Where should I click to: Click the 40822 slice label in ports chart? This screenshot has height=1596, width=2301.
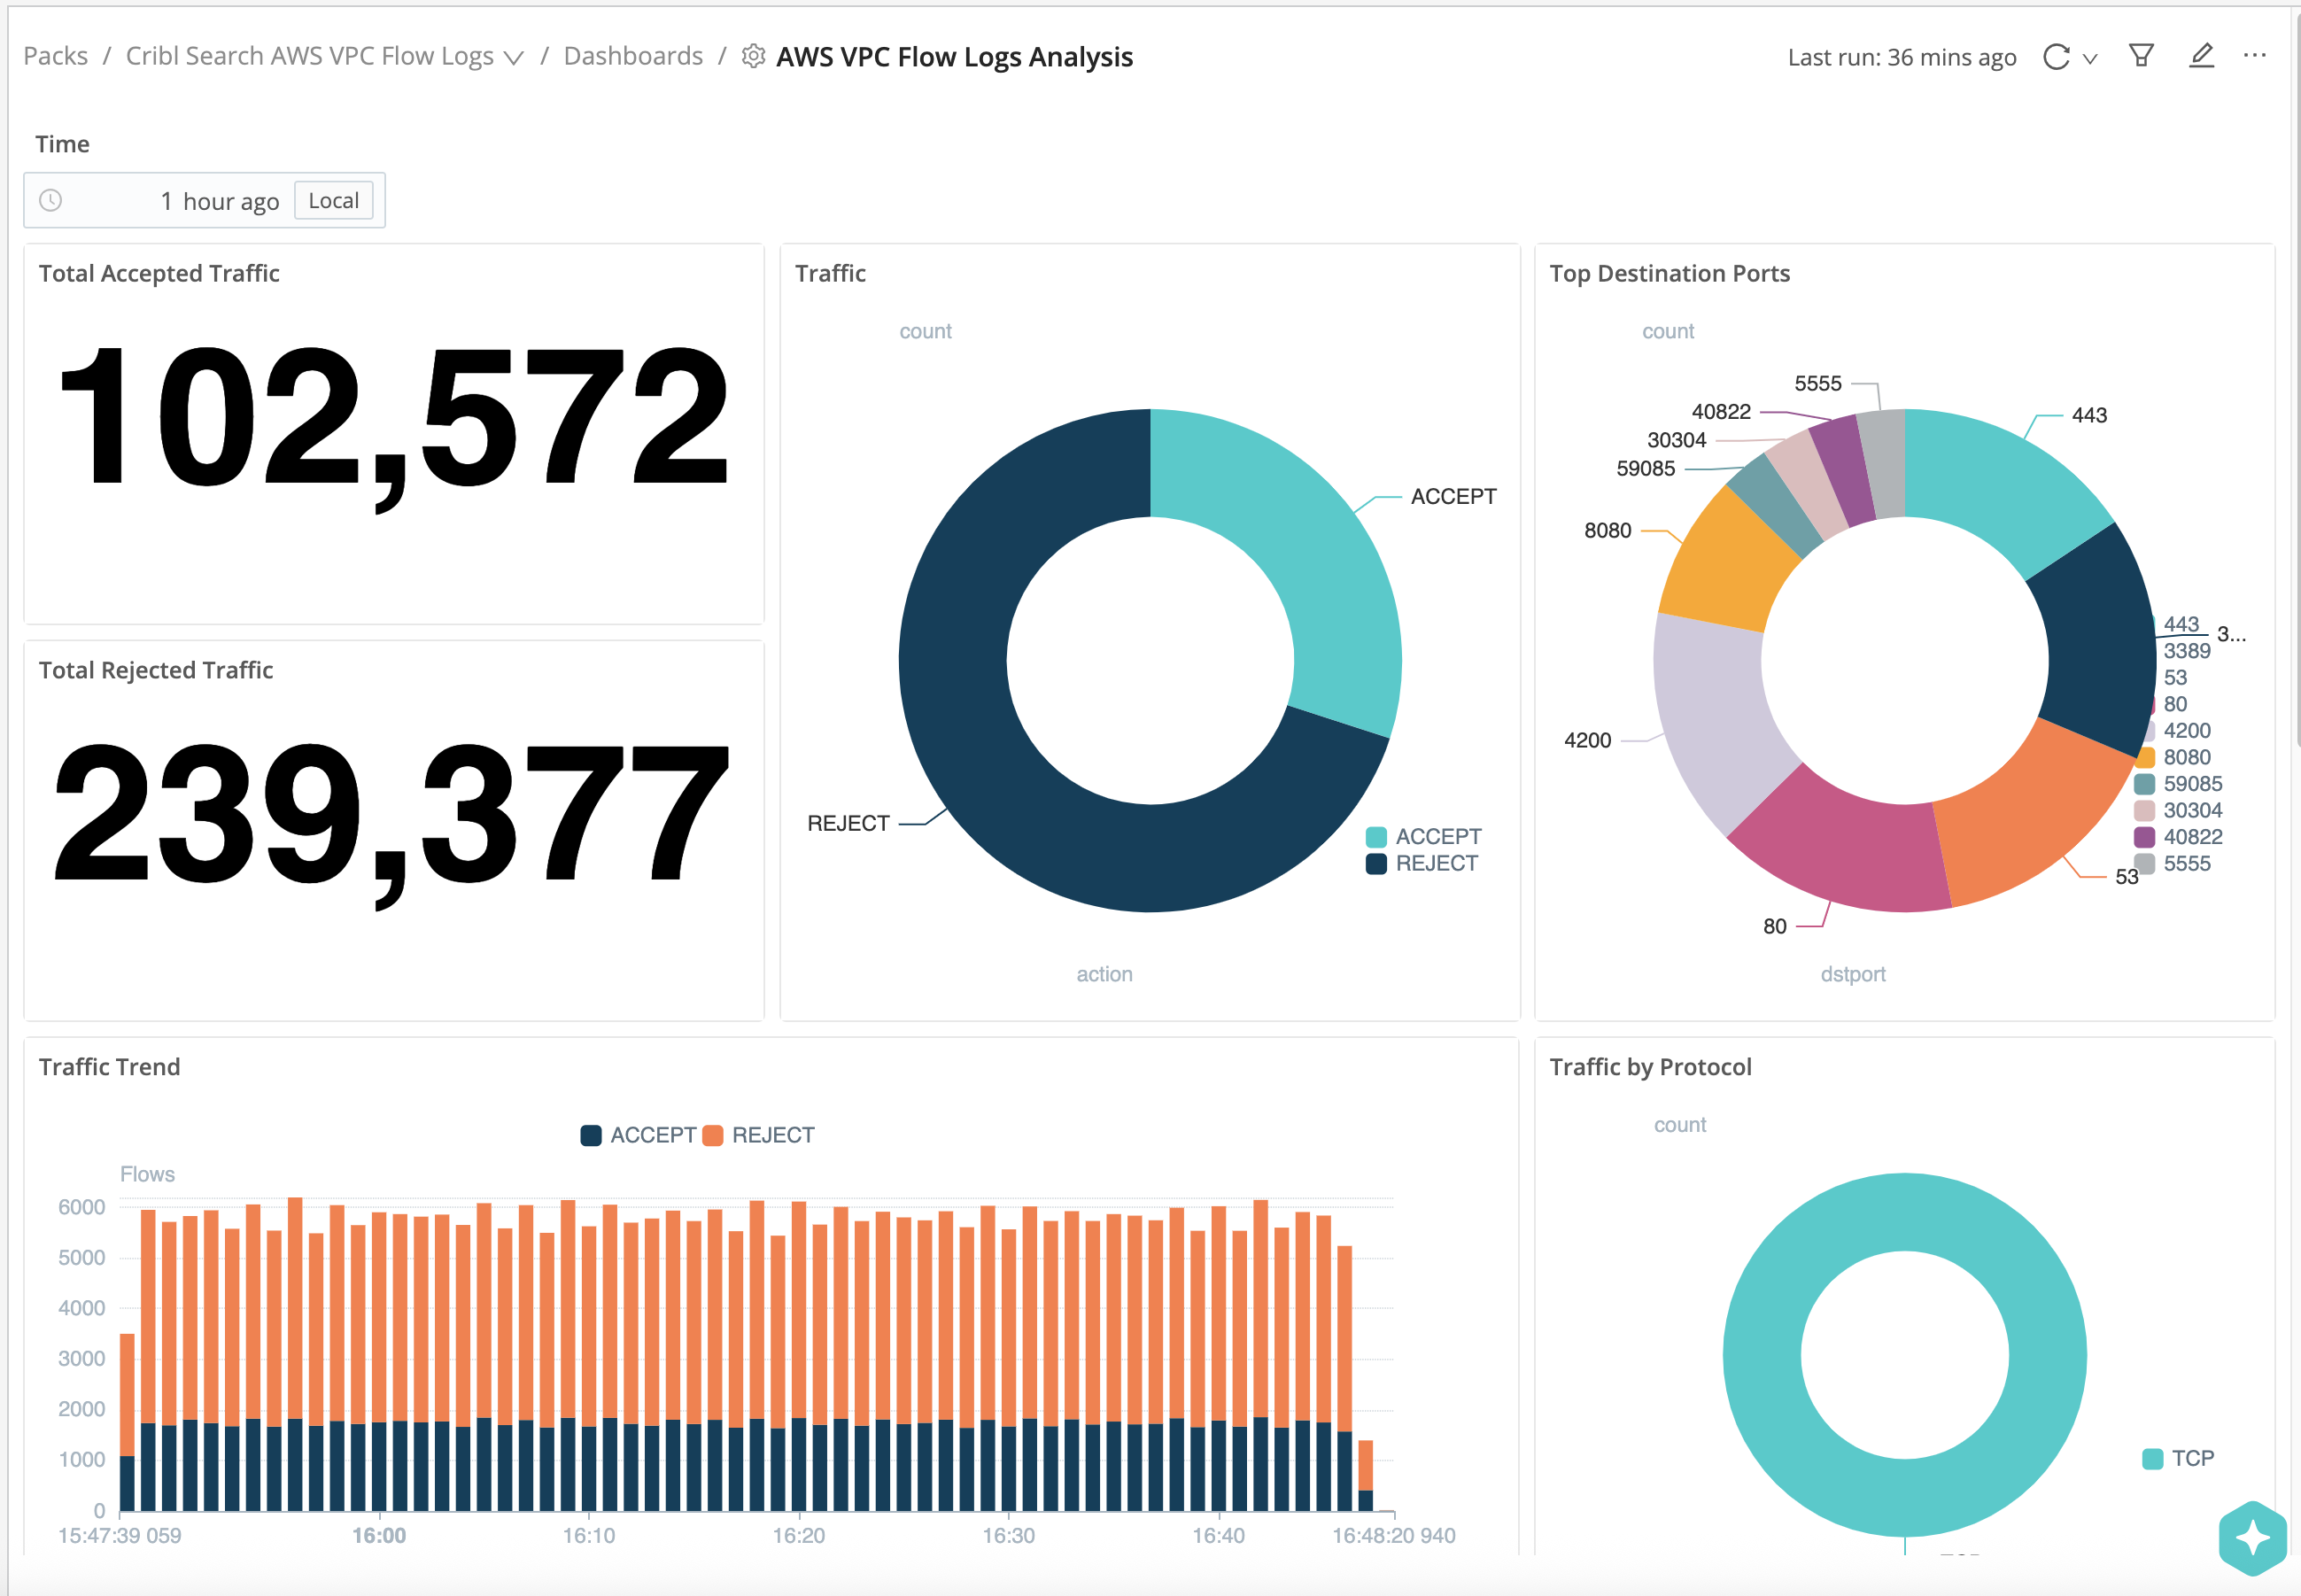pyautogui.click(x=1721, y=412)
